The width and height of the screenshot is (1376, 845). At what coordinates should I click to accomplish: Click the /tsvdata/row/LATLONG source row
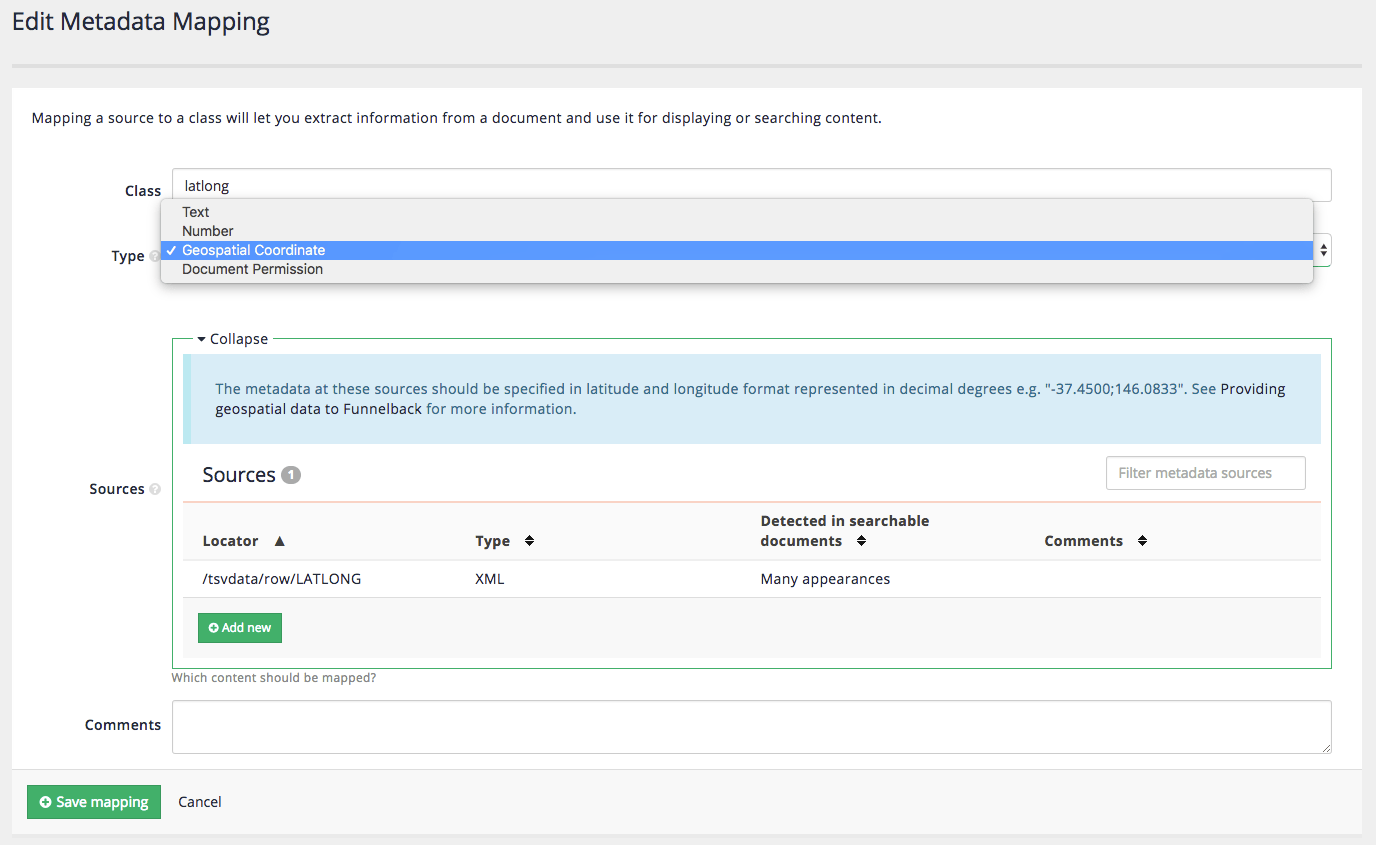coord(282,579)
